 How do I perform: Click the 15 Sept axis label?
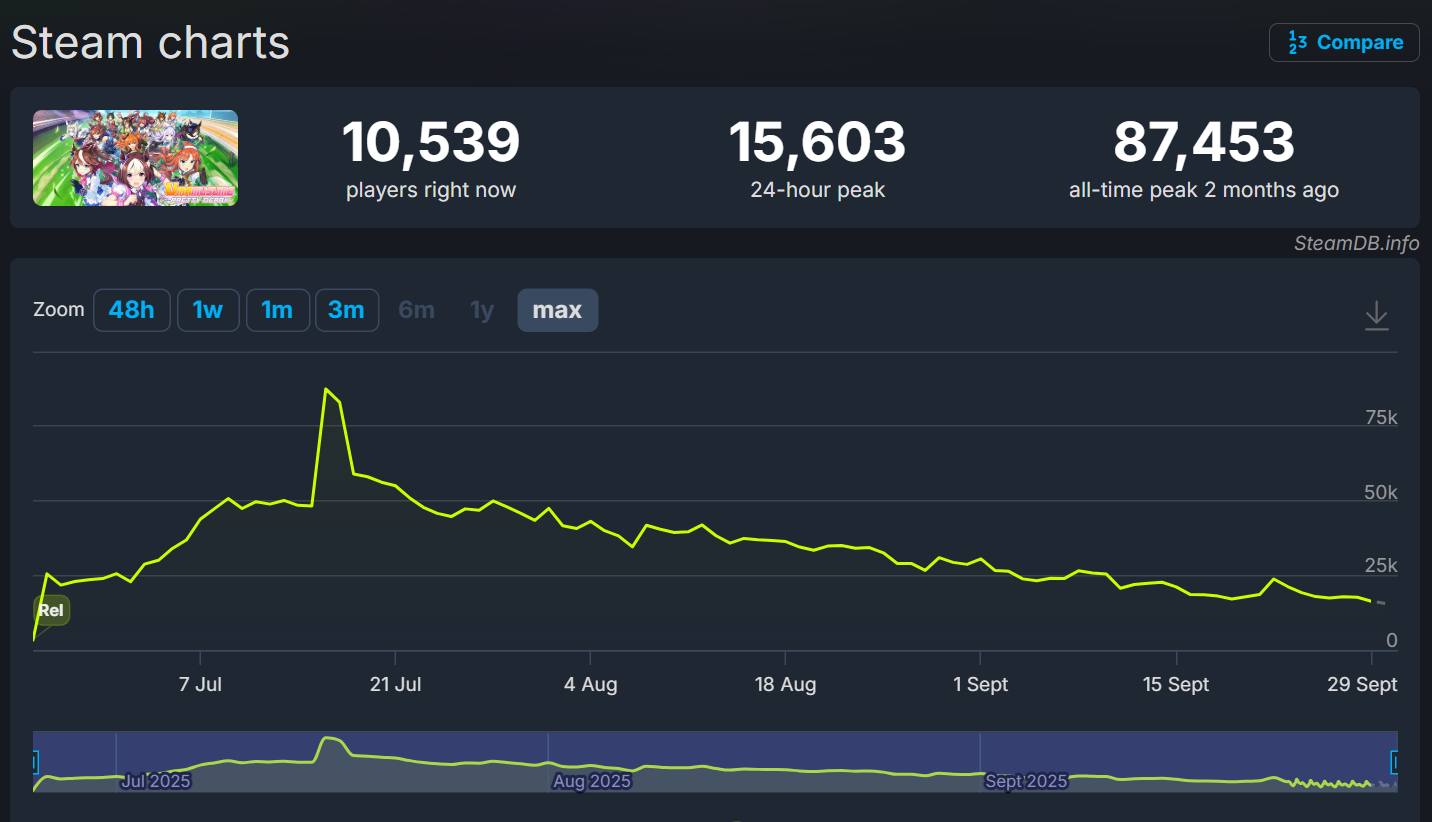coord(1176,685)
